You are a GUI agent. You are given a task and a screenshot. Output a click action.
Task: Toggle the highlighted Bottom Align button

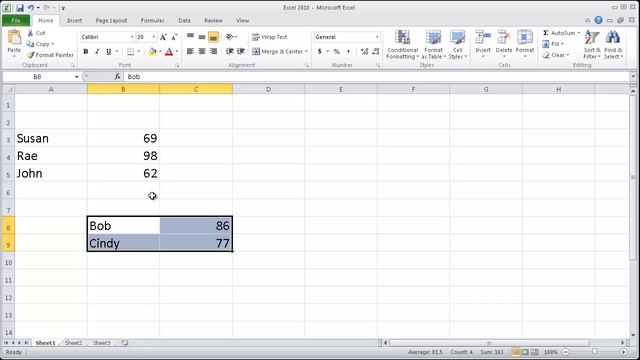click(213, 37)
